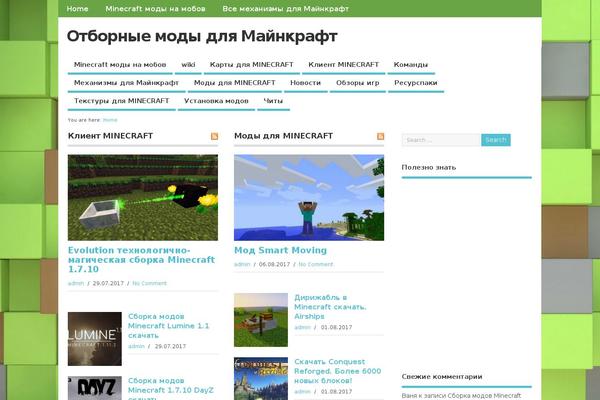Open Smart Moving mod featured image
This screenshot has height=400, width=600.
pyautogui.click(x=309, y=198)
